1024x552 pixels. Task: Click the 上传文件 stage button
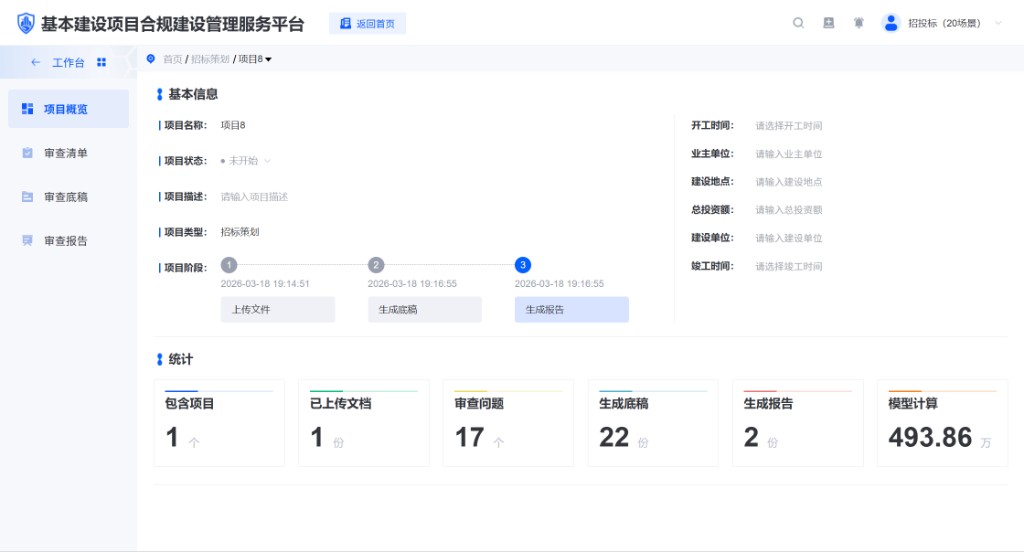coord(278,310)
